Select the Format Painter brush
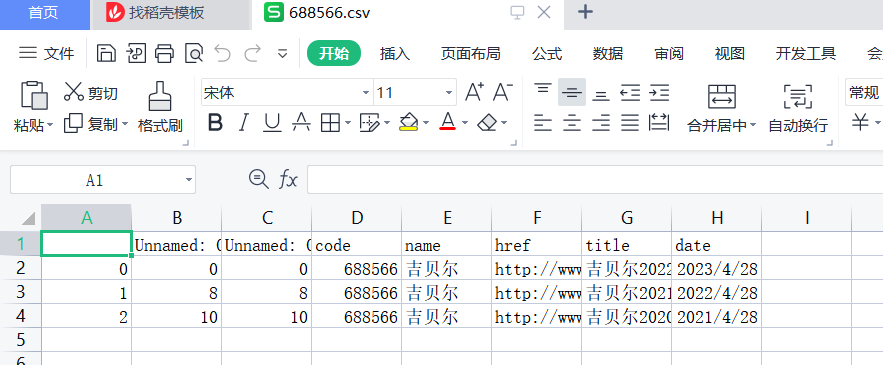This screenshot has height=365, width=883. click(160, 107)
